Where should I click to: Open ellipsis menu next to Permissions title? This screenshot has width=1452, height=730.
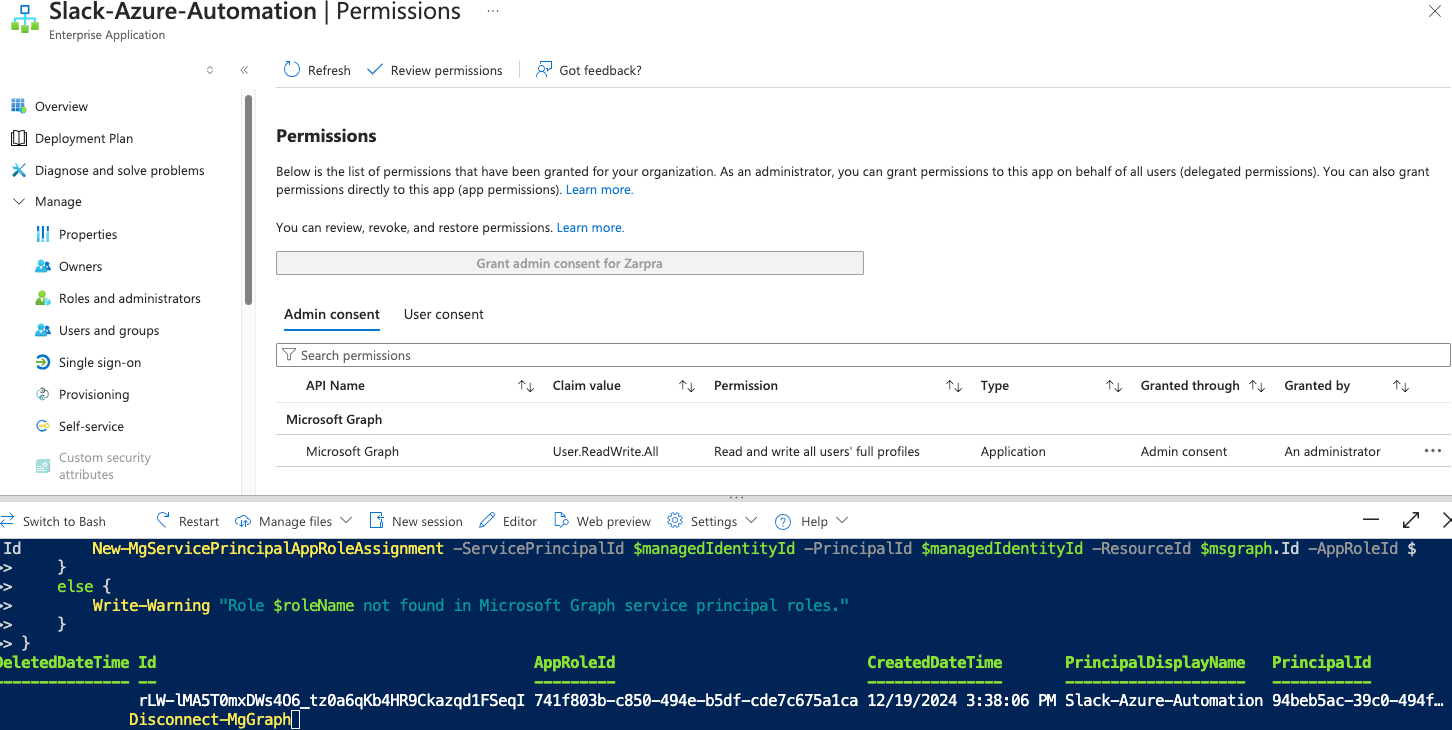point(492,10)
